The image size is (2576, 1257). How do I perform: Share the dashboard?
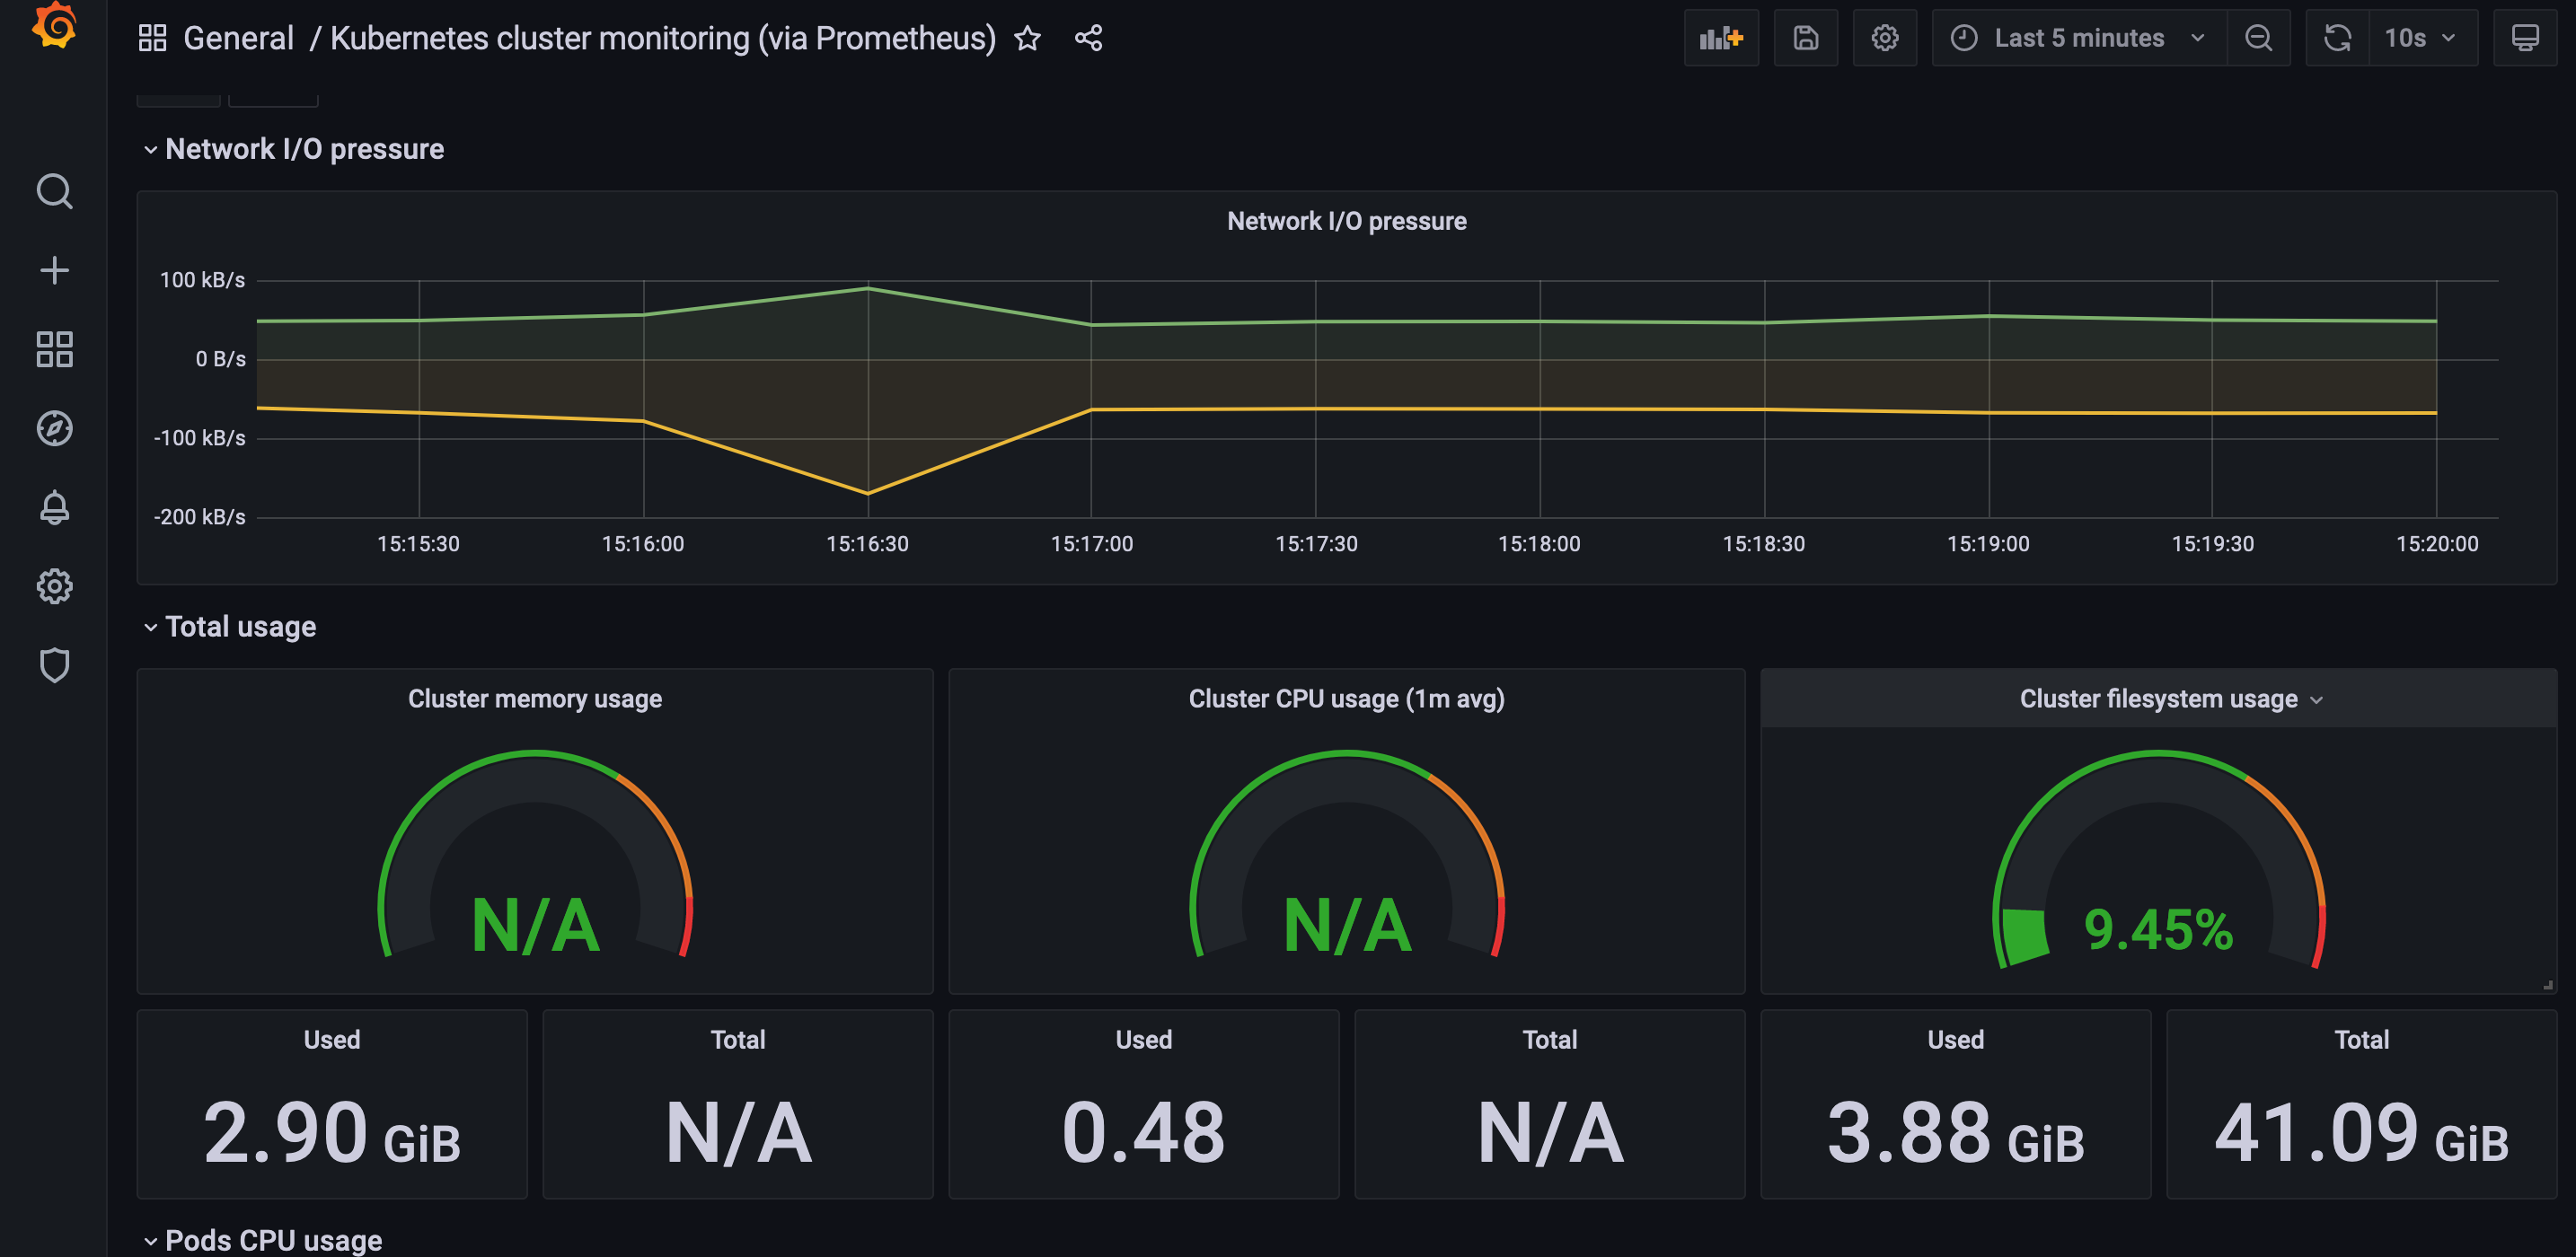(x=1088, y=38)
